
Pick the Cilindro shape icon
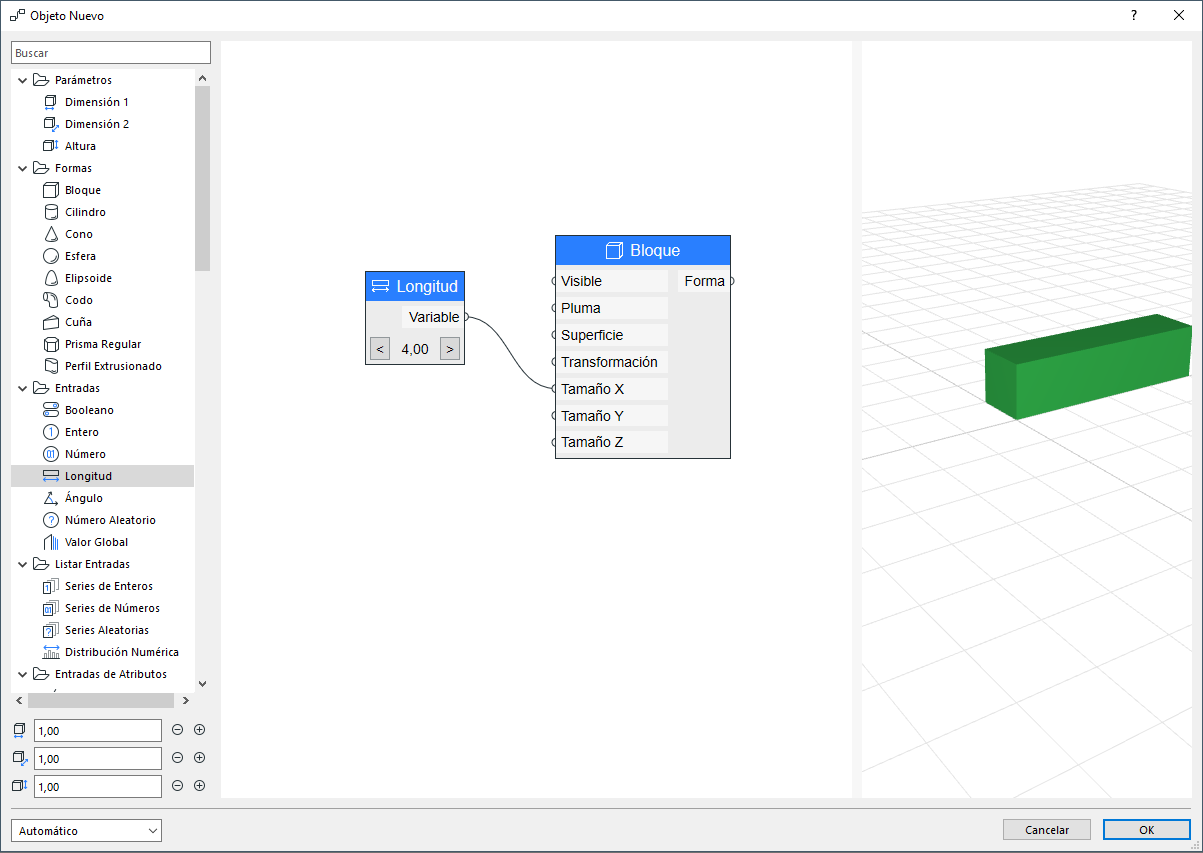(52, 212)
